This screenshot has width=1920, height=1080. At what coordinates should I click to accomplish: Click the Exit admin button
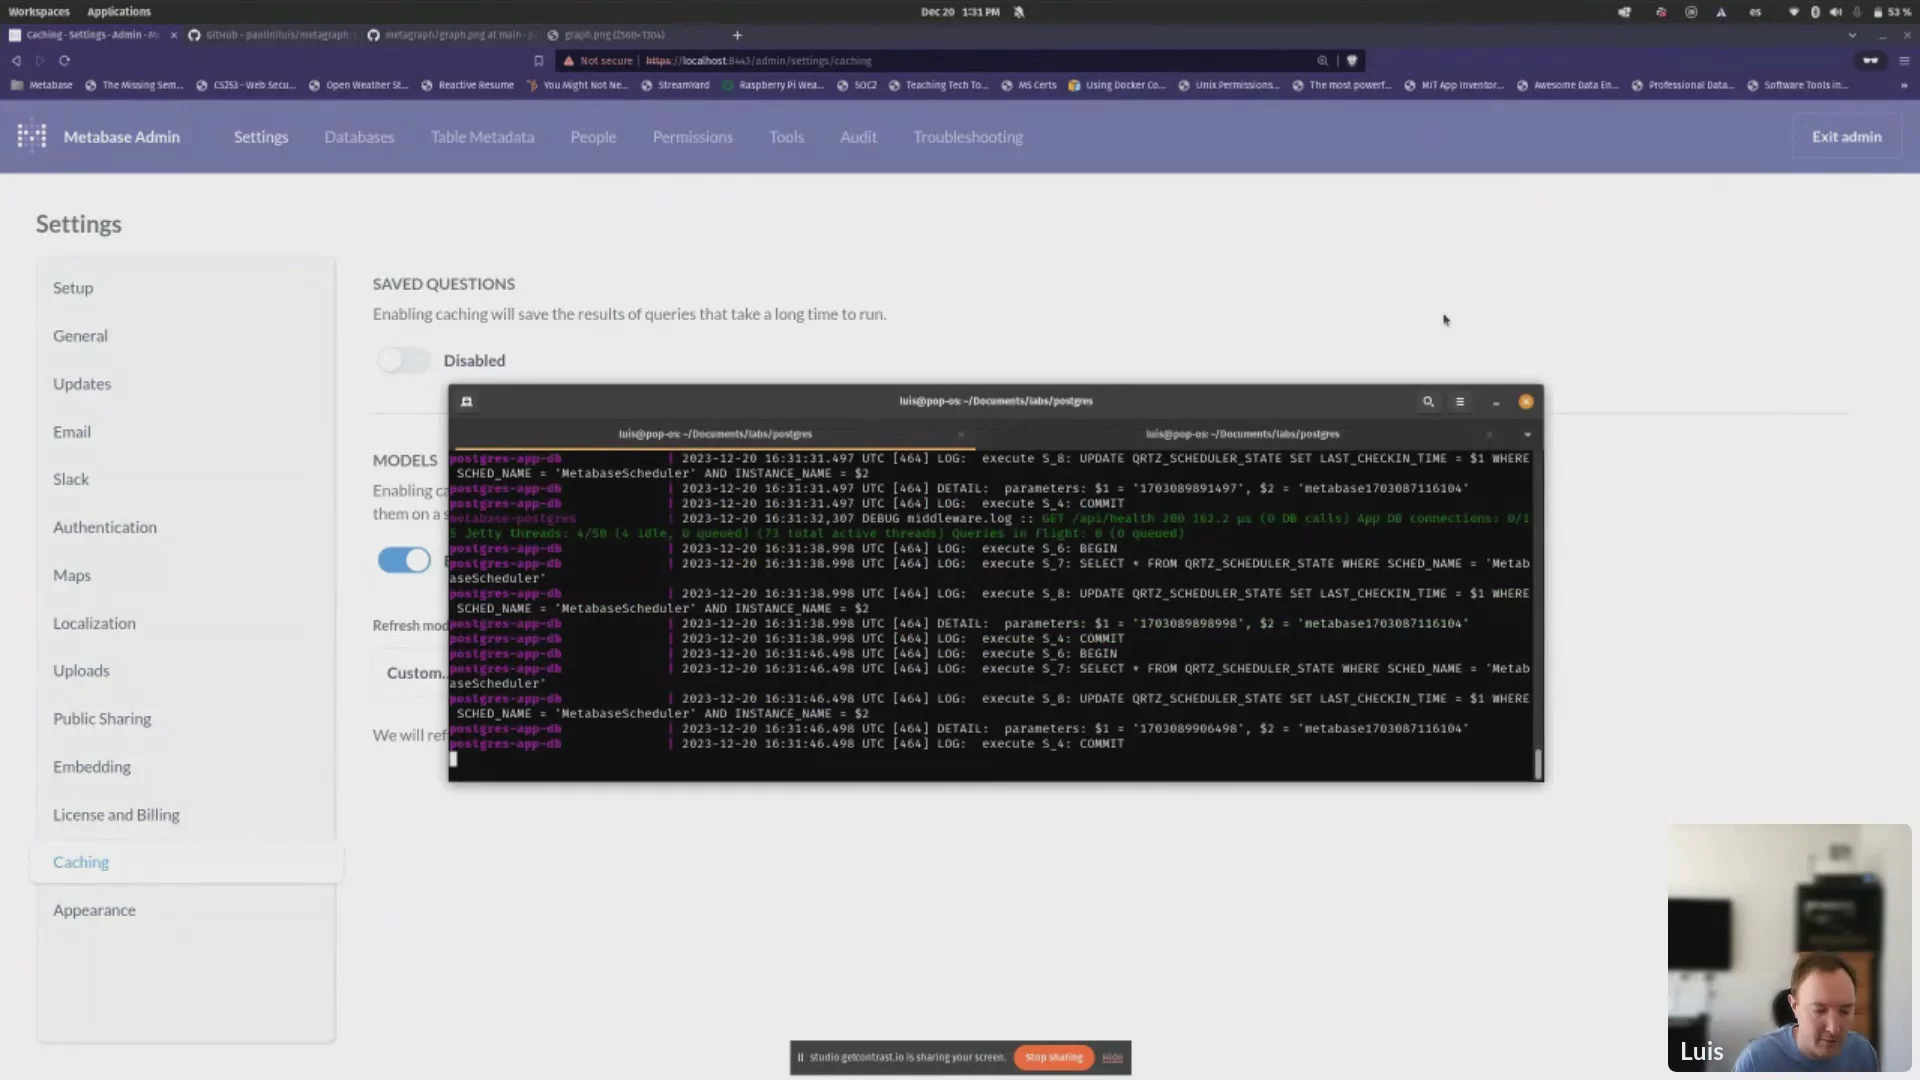[1846, 137]
